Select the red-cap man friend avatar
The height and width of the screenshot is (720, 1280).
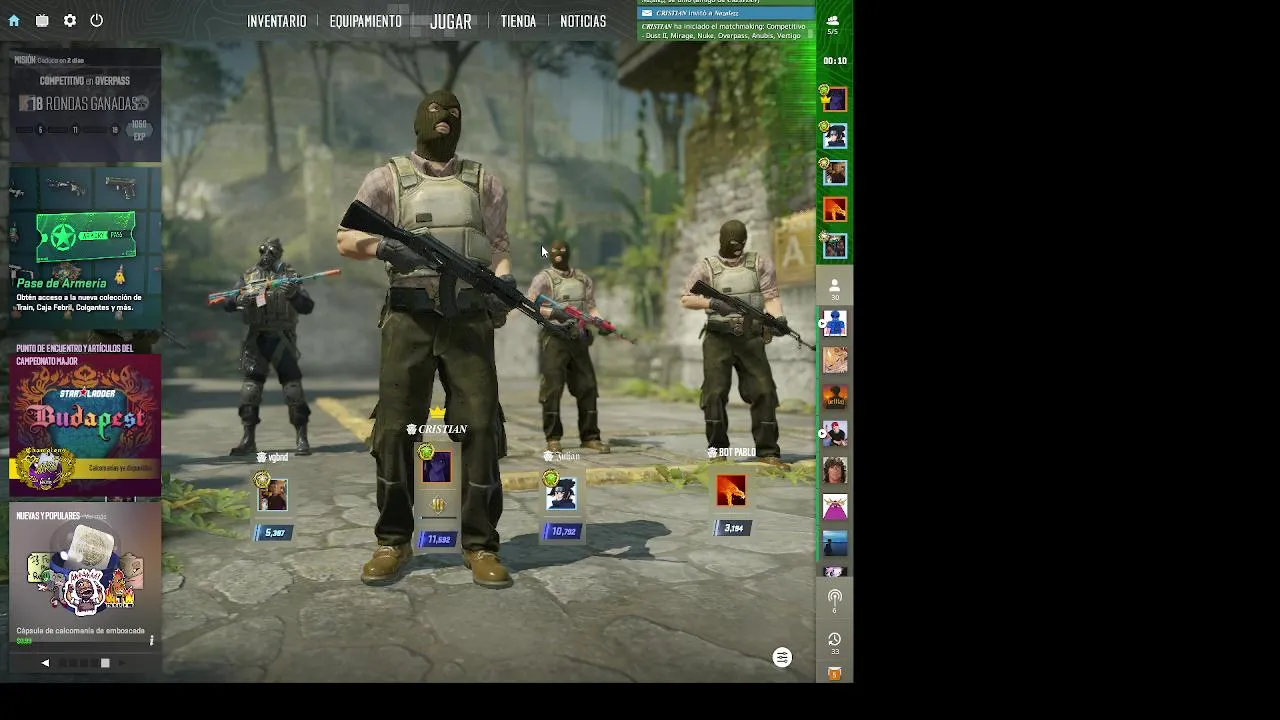tap(835, 434)
